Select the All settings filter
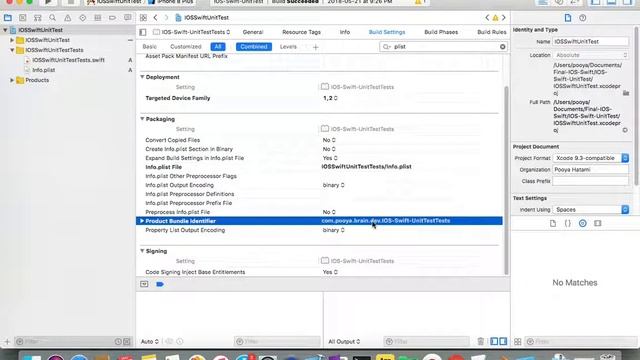 point(218,47)
